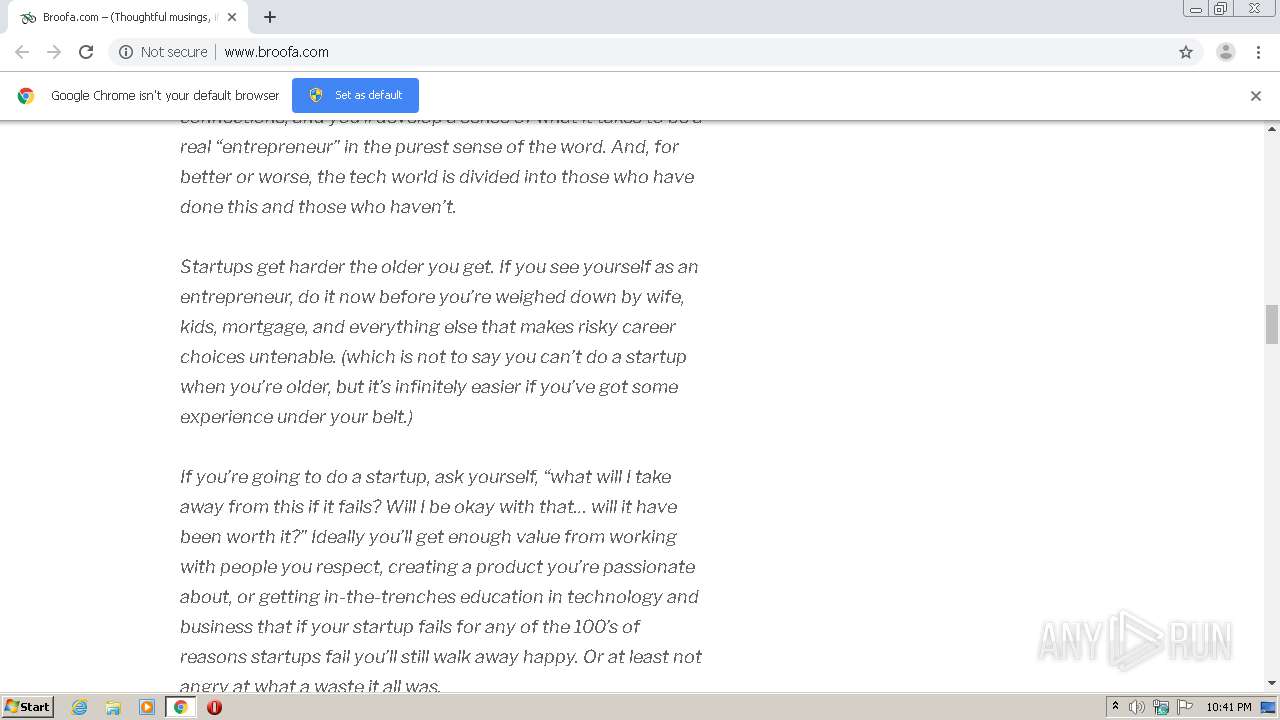Dismiss the default browser notification bar
The height and width of the screenshot is (720, 1280).
tap(1255, 96)
